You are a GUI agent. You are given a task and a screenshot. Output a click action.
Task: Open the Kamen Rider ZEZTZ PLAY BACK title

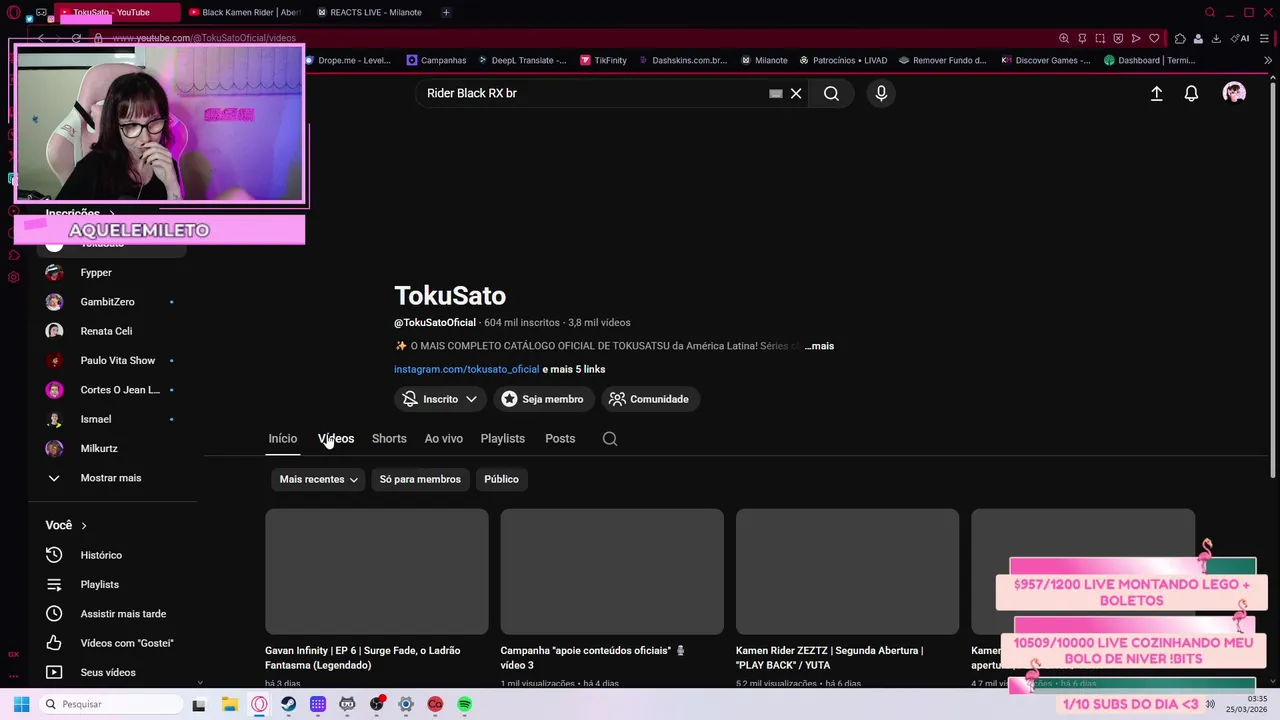click(830, 657)
